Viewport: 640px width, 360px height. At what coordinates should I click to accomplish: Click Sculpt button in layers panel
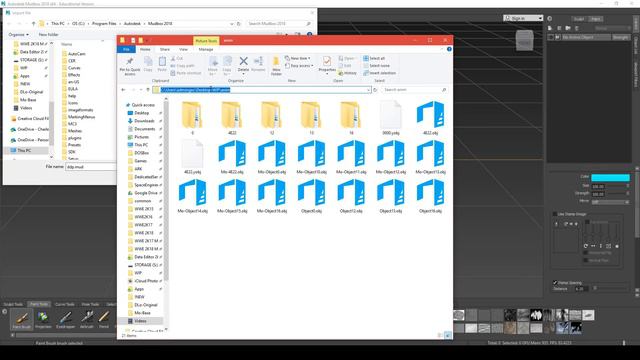click(x=579, y=19)
